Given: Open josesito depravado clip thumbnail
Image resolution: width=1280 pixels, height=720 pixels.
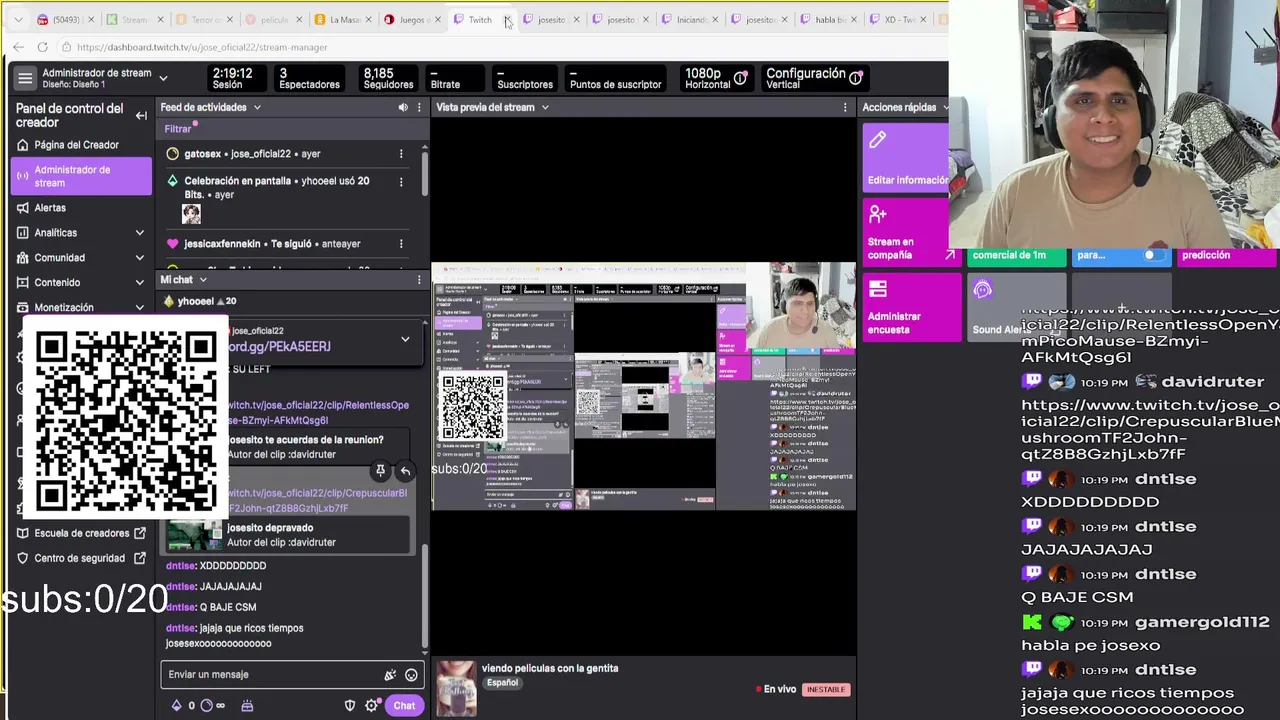Looking at the screenshot, I should tap(194, 536).
